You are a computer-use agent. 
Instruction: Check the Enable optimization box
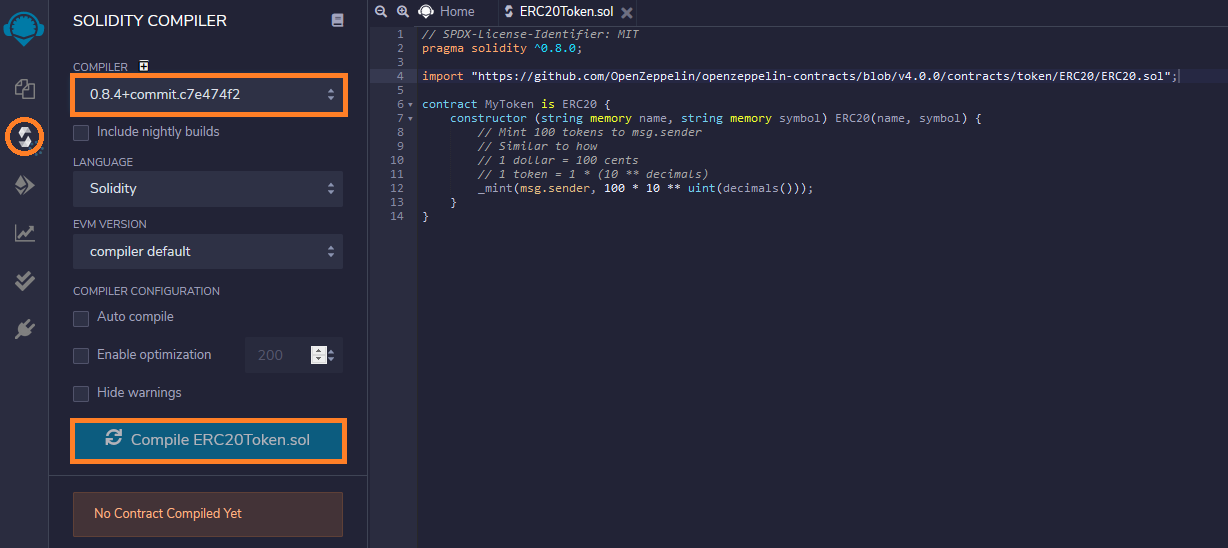point(81,355)
